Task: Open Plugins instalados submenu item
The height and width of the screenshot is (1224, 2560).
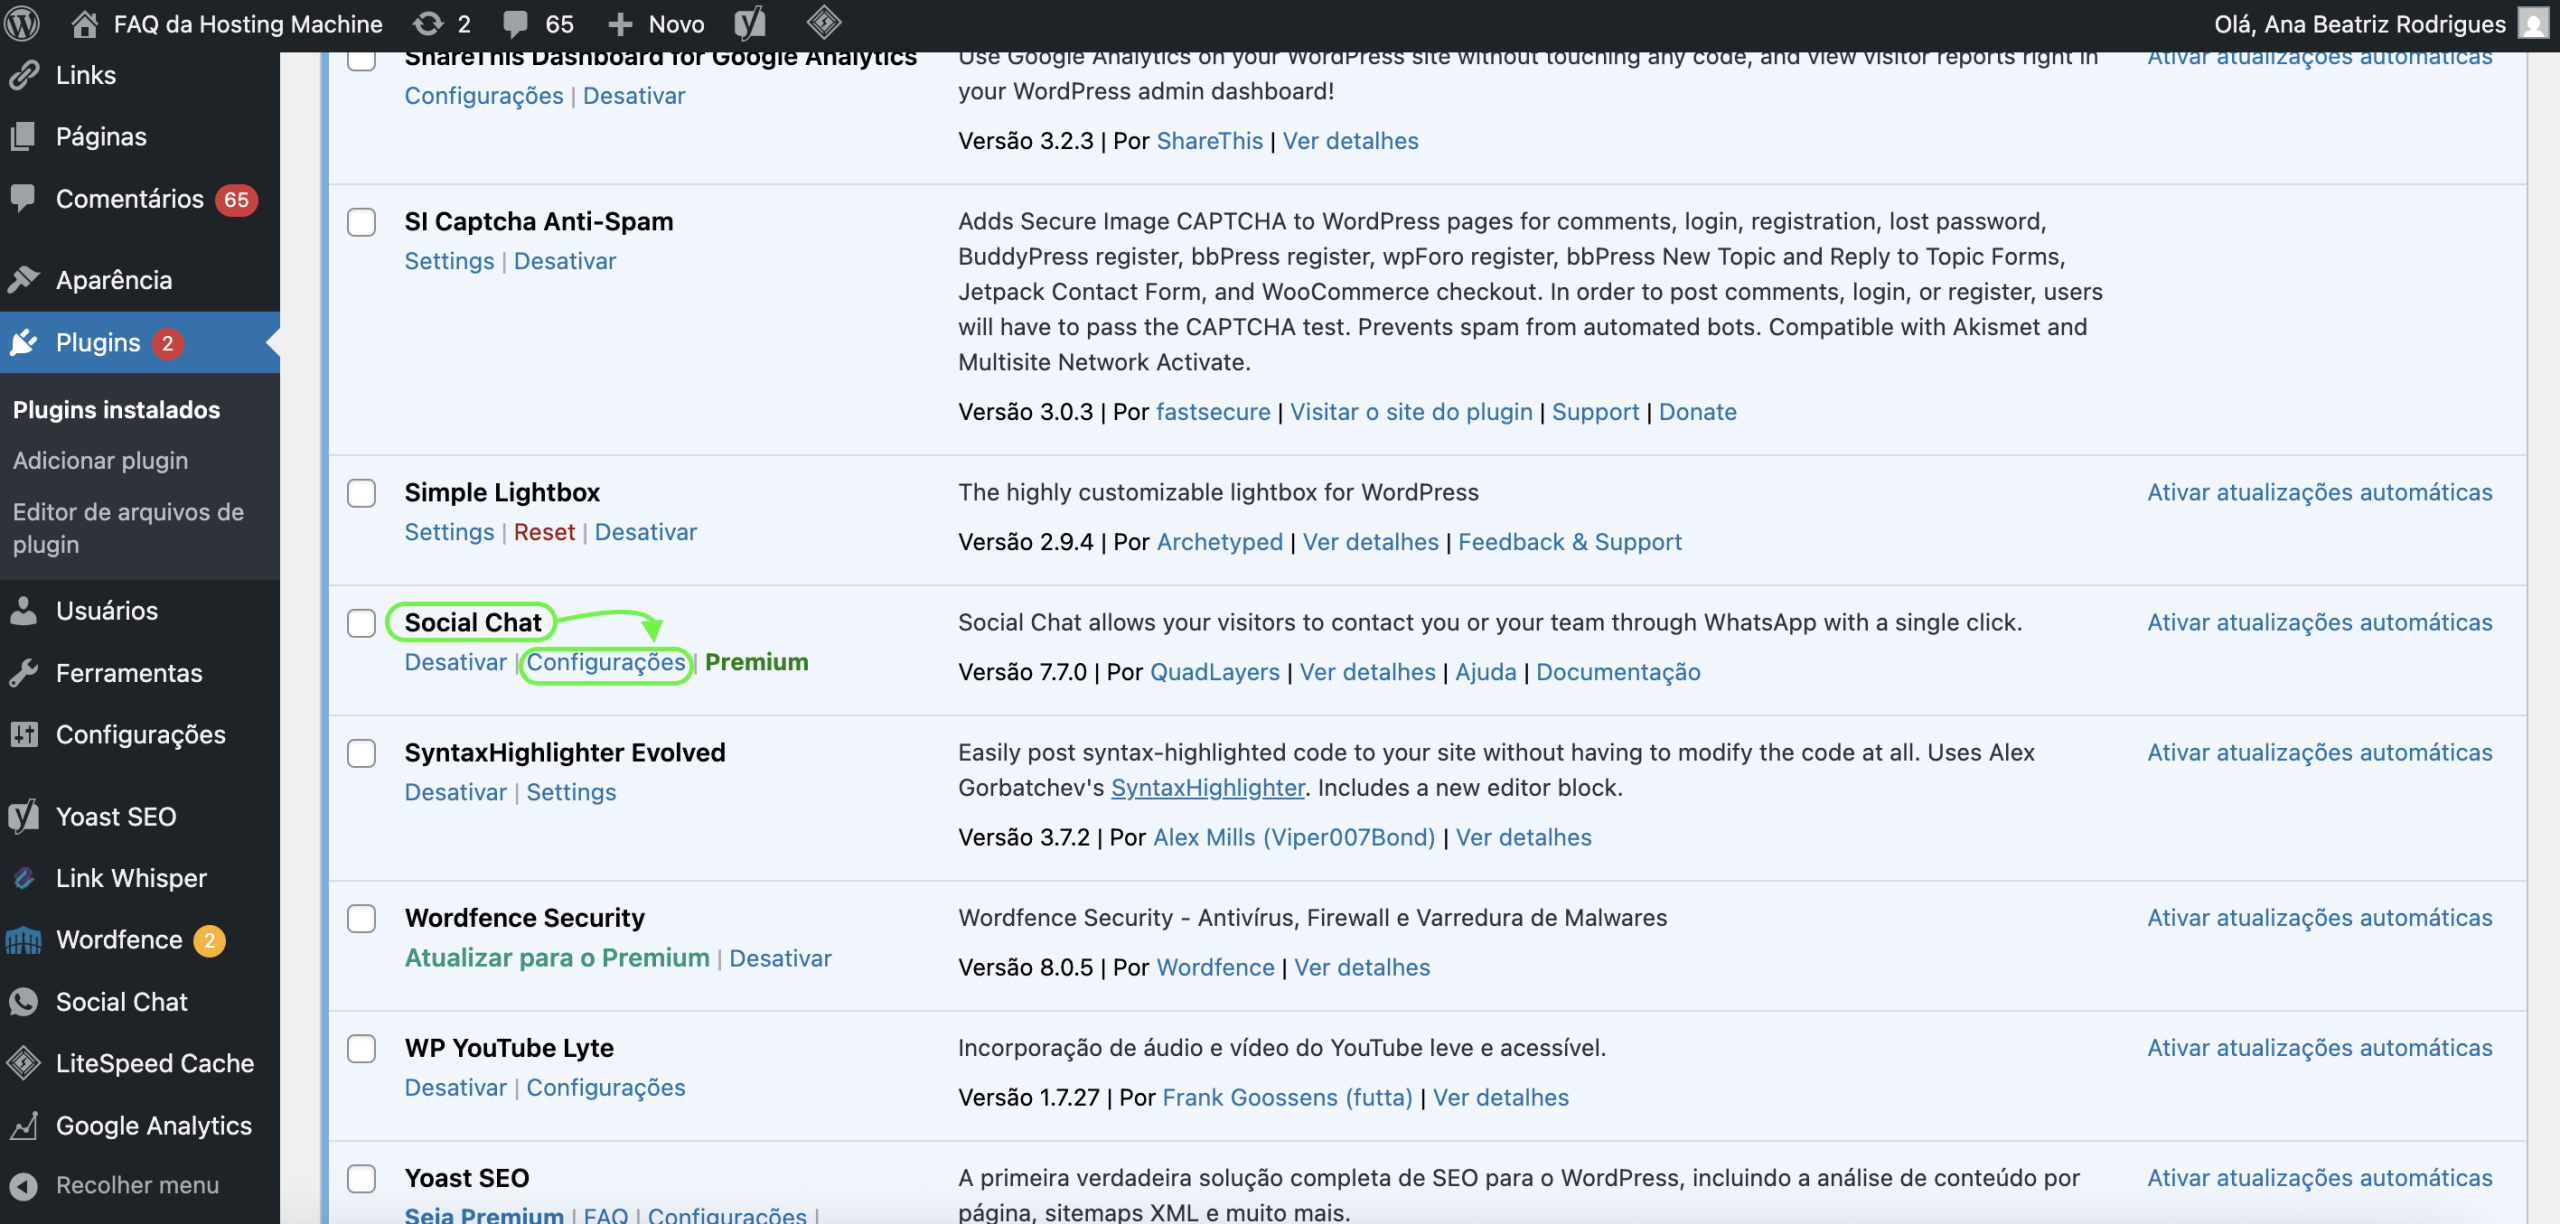Action: coord(116,410)
